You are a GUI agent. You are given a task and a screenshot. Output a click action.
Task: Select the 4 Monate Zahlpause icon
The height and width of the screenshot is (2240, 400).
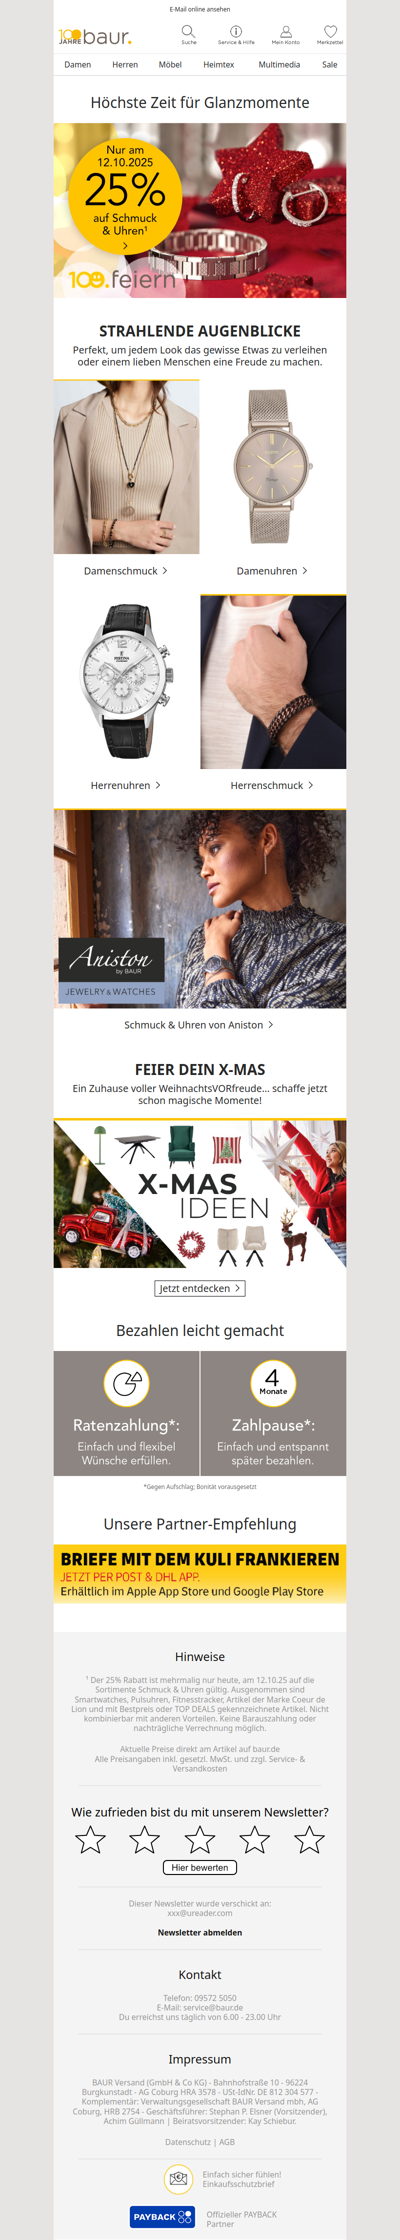[273, 1383]
